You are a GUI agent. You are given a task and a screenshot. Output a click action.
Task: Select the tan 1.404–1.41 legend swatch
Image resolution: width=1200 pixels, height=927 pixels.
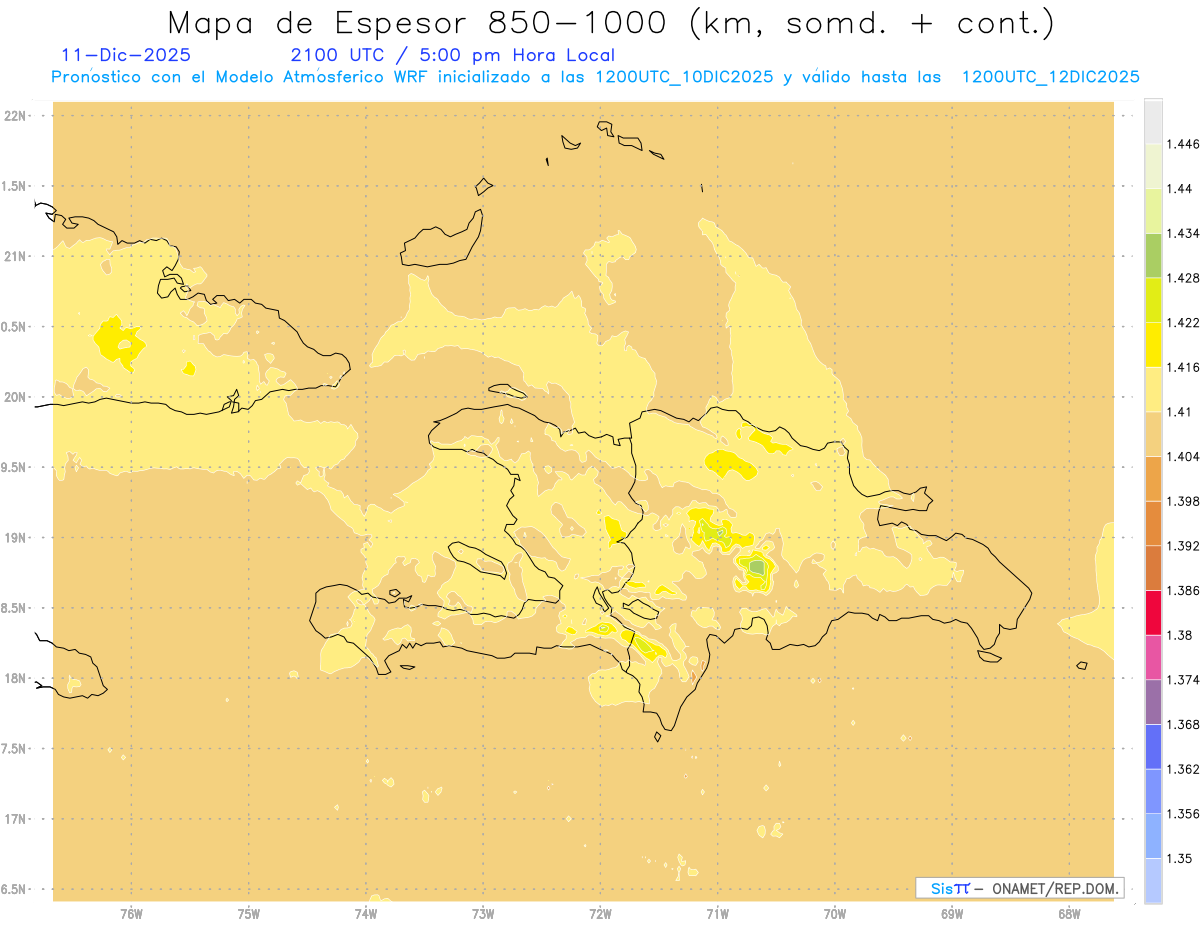pyautogui.click(x=1153, y=434)
